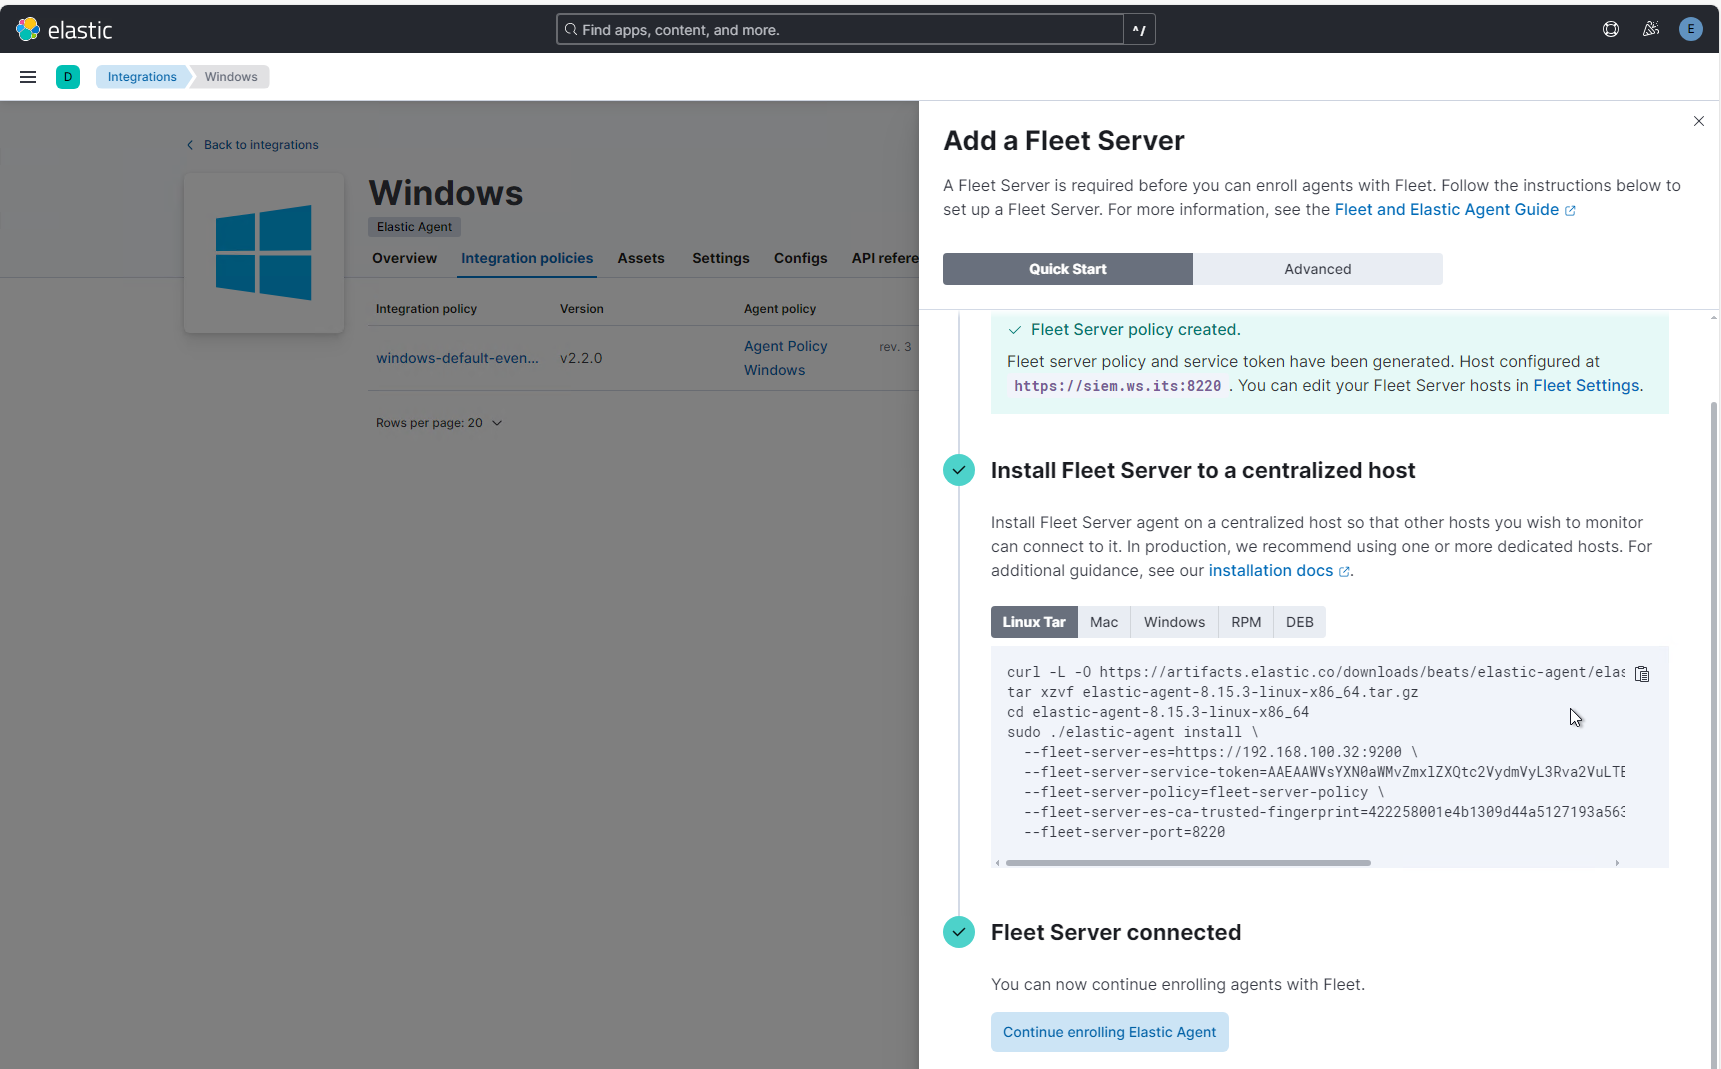Screen dimensions: 1721x1069
Task: Click the code scroll right arrow
Action: click(1617, 863)
